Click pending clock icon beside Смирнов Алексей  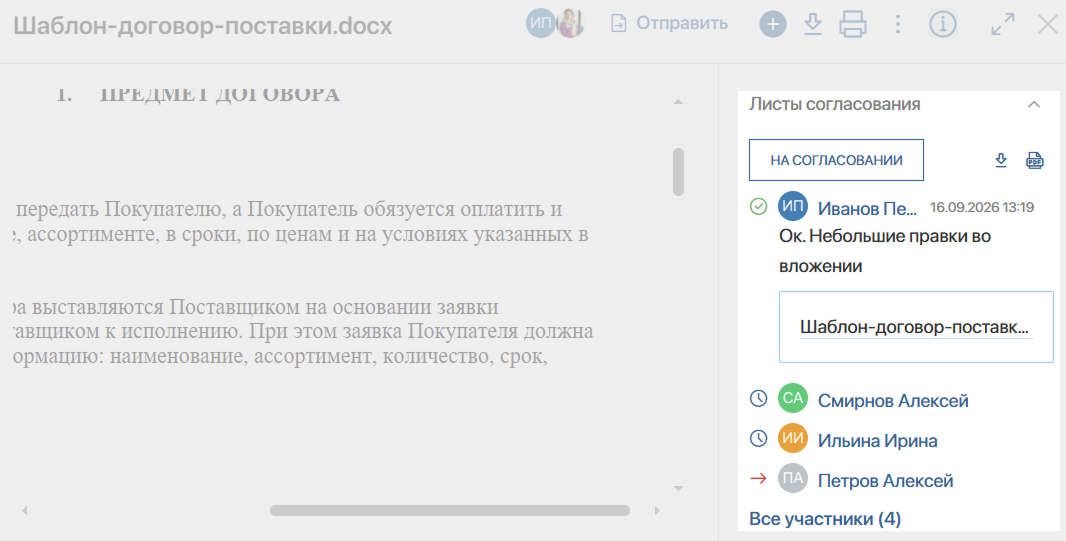tap(758, 398)
